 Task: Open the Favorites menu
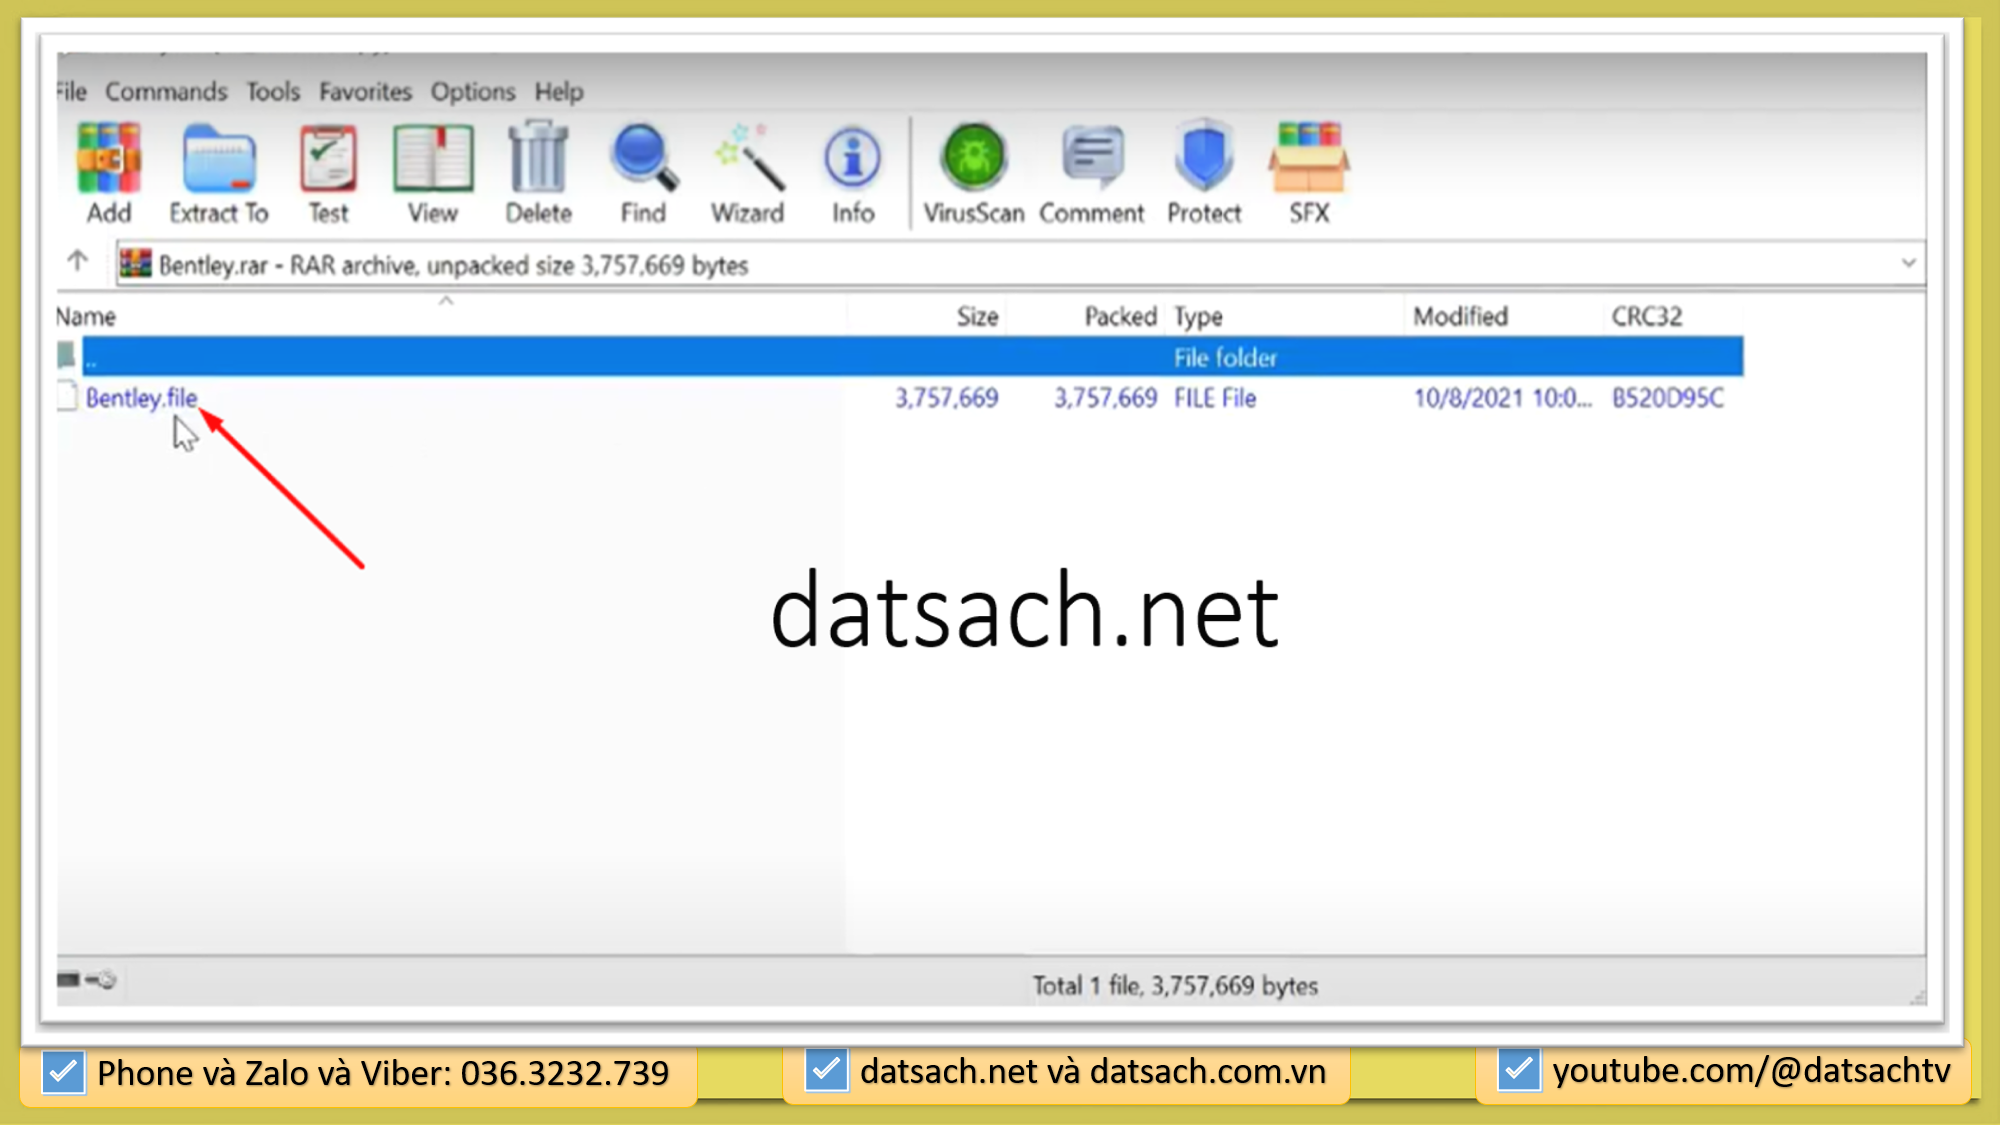365,92
